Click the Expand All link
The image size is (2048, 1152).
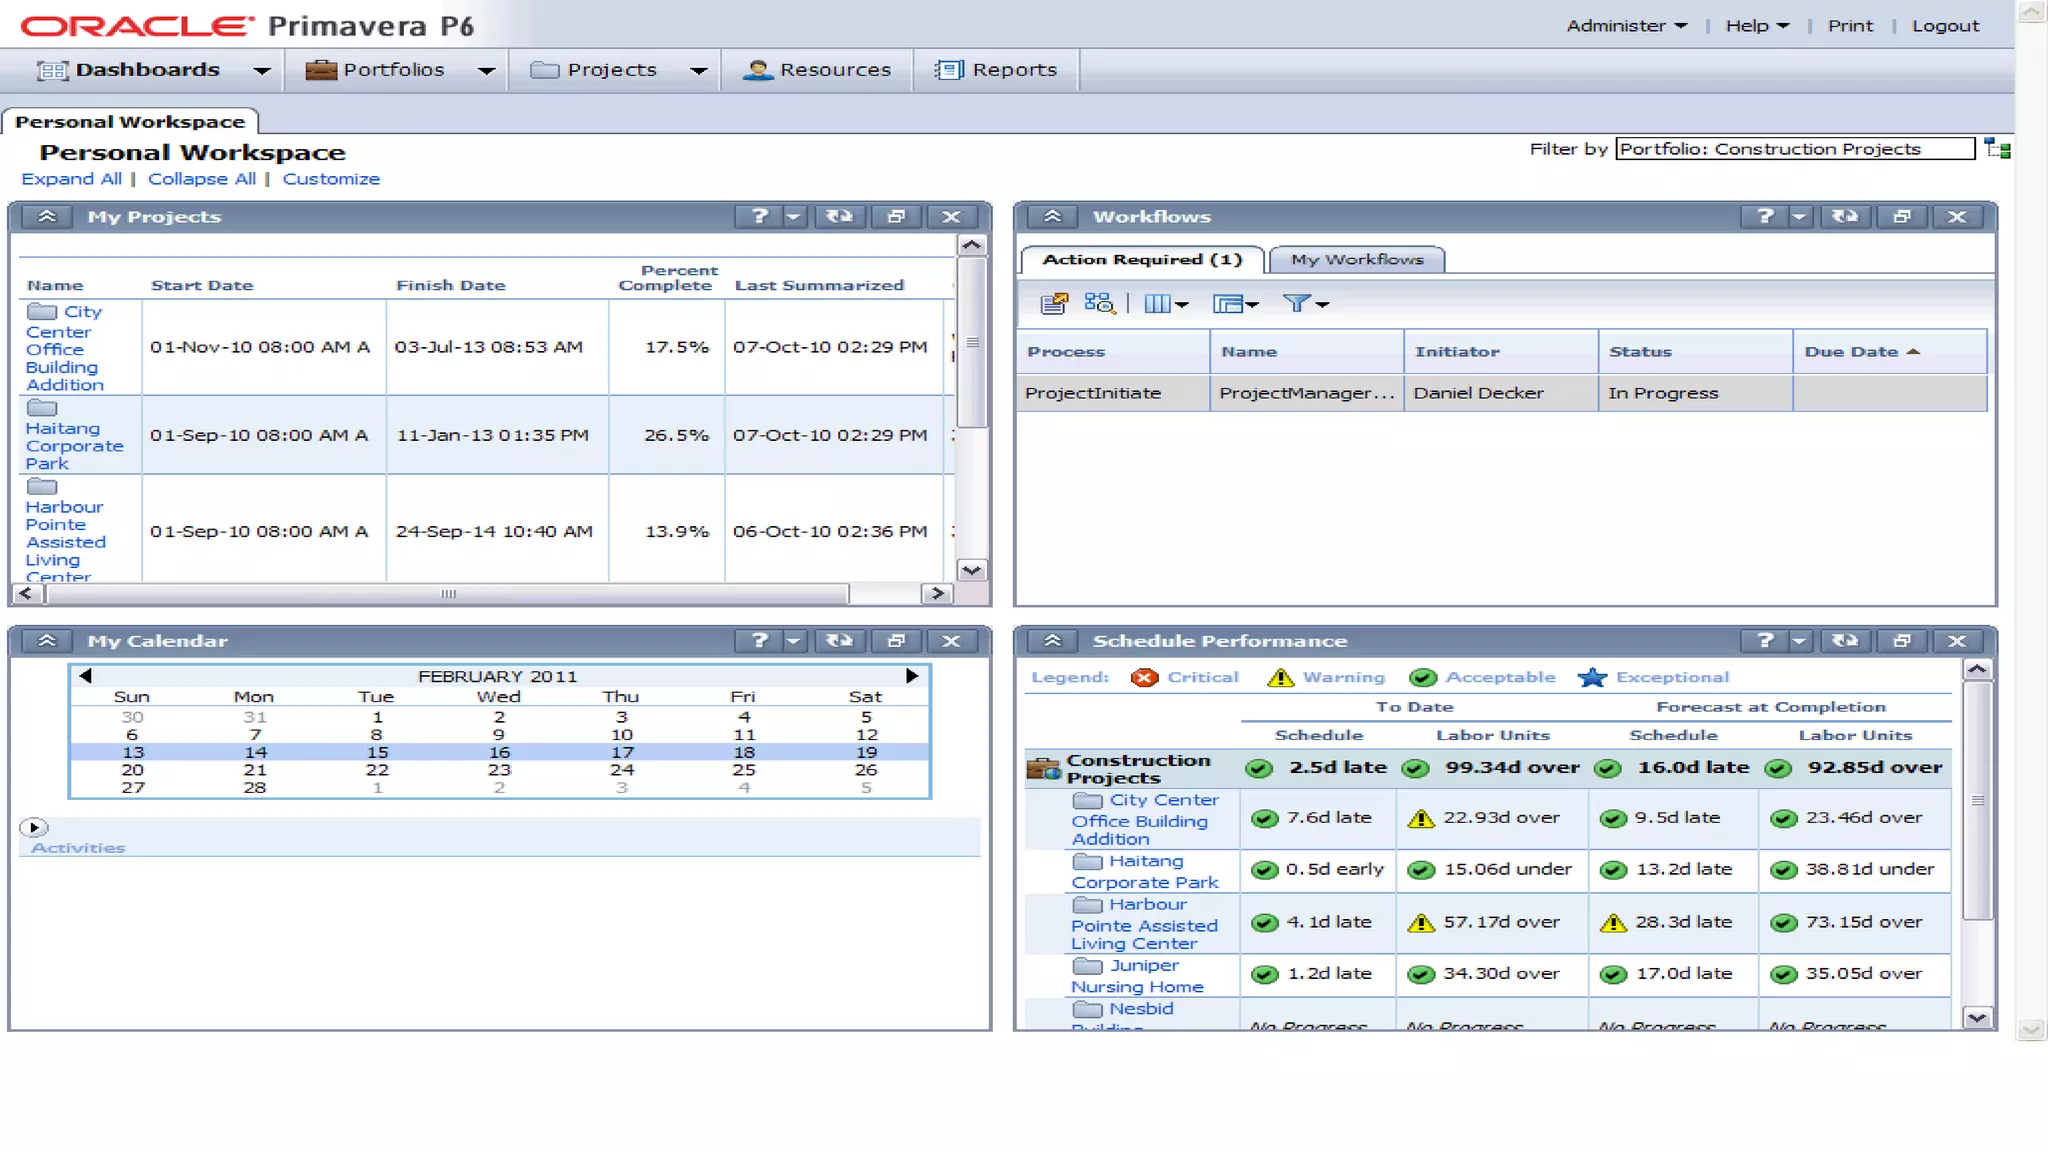point(72,179)
